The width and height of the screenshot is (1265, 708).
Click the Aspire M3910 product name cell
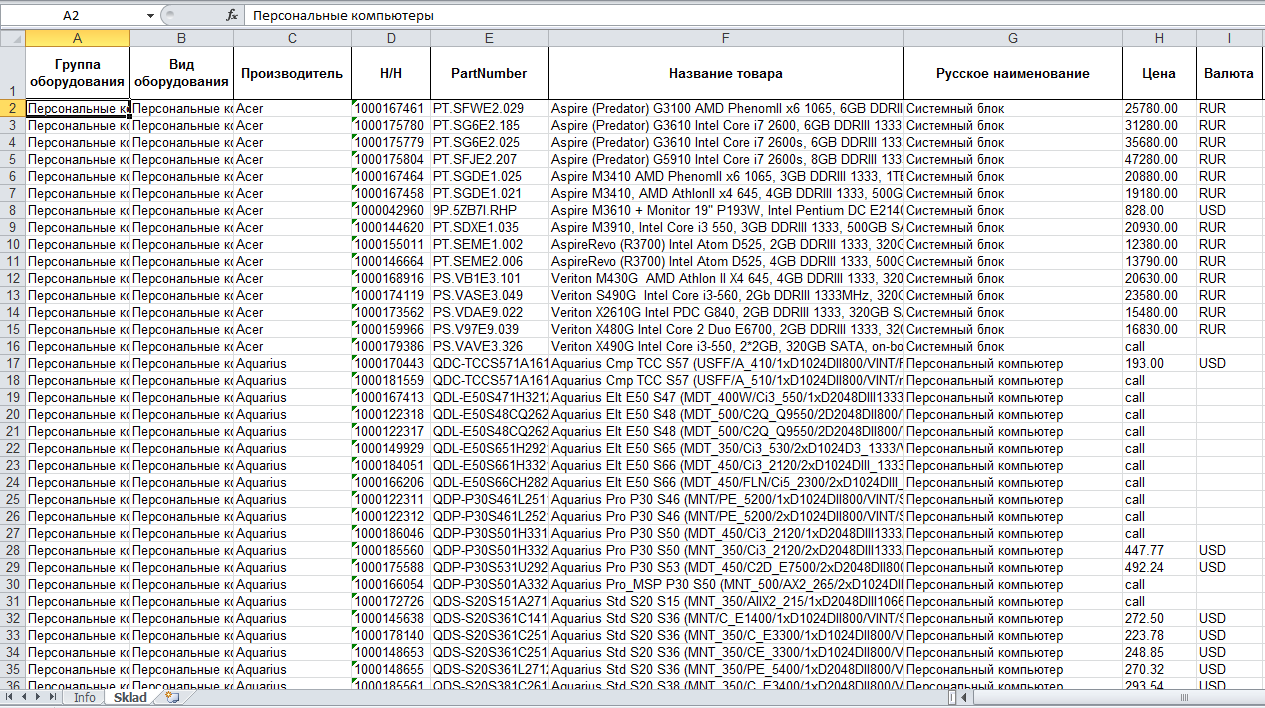(x=726, y=227)
